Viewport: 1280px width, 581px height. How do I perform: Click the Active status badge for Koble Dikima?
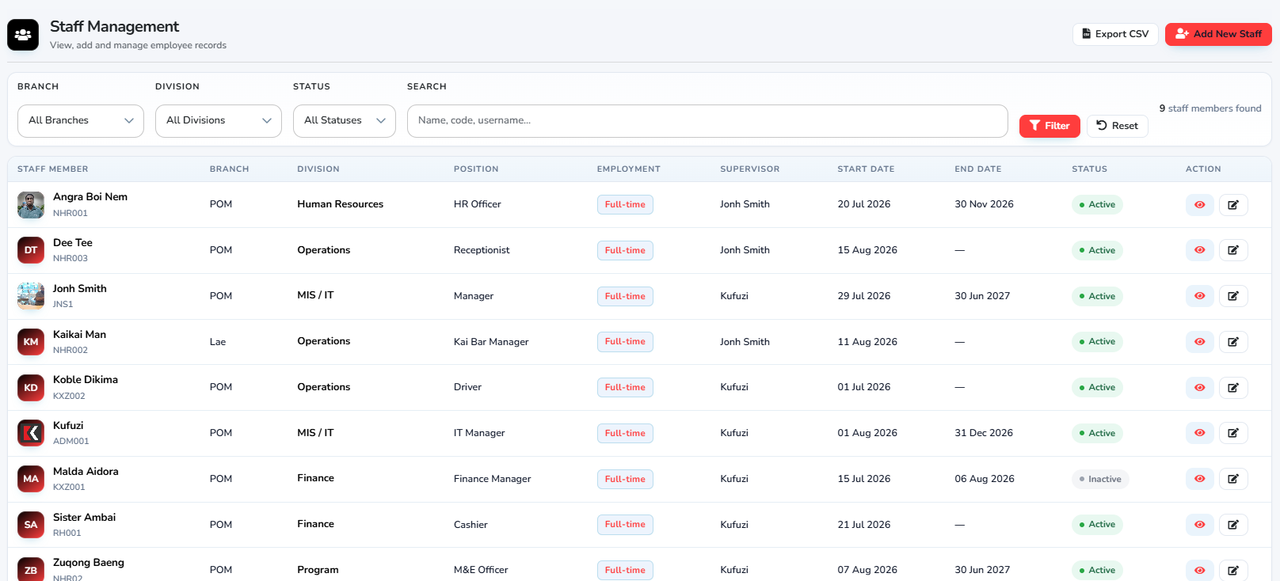[1097, 387]
